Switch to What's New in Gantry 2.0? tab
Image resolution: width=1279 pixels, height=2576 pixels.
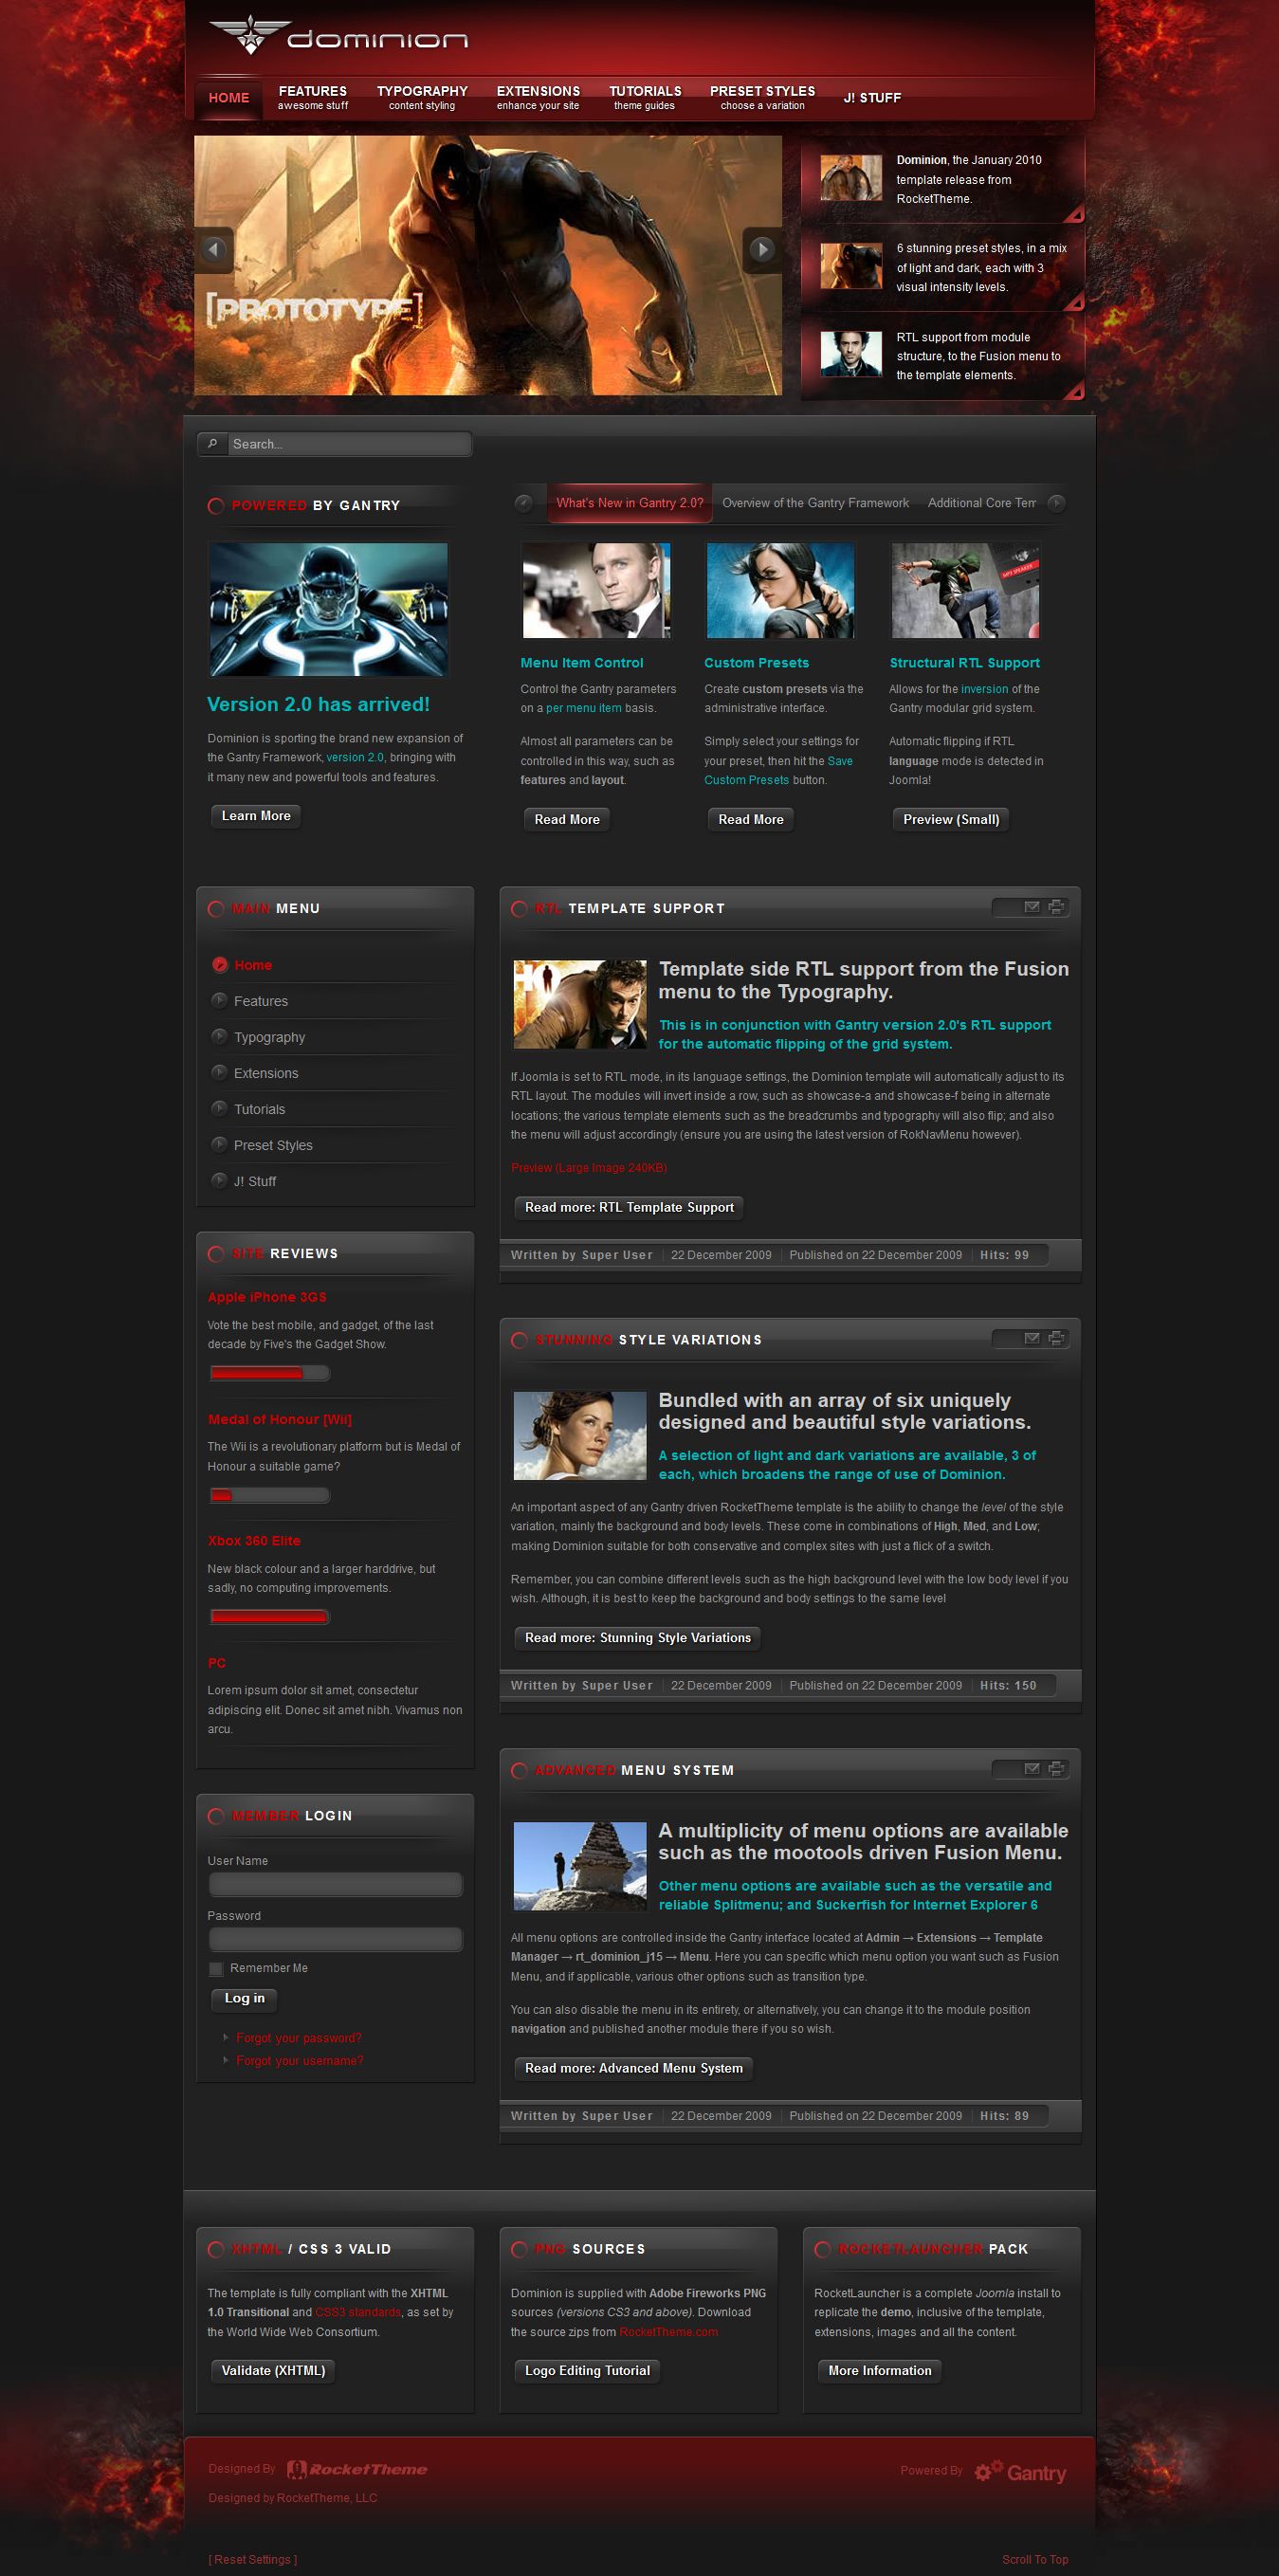tap(630, 503)
